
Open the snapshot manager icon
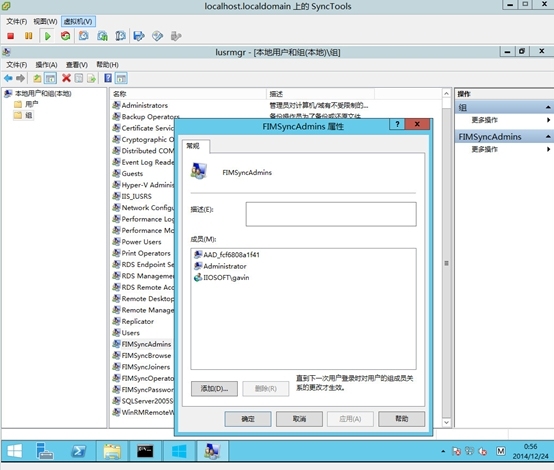click(x=120, y=36)
